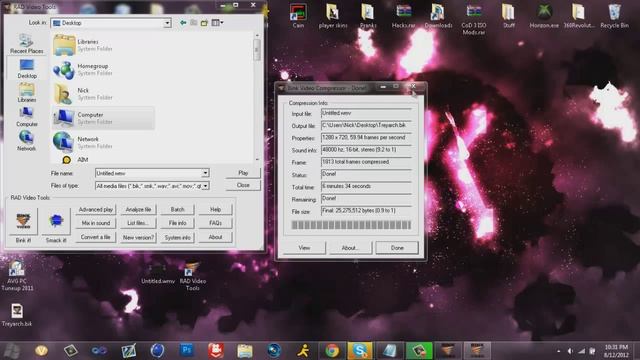Screen dimensions: 640x360
Task: Select Recent Places in the sidebar
Action: (x=27, y=44)
